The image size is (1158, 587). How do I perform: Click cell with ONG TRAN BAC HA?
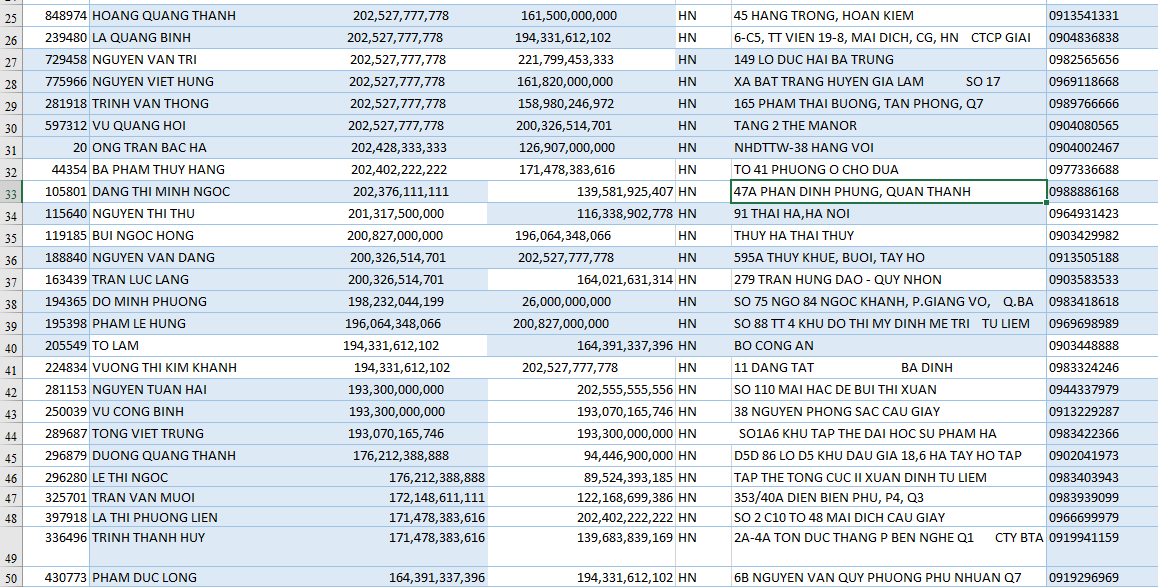(149, 148)
